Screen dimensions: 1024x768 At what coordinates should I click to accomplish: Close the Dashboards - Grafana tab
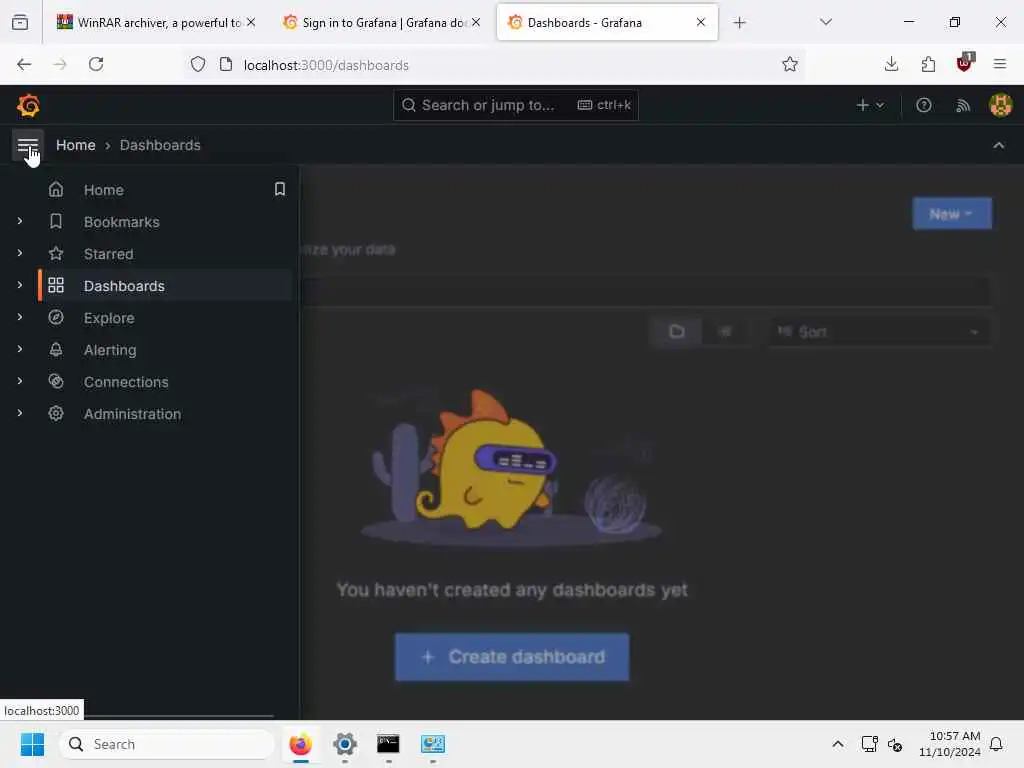tap(701, 22)
